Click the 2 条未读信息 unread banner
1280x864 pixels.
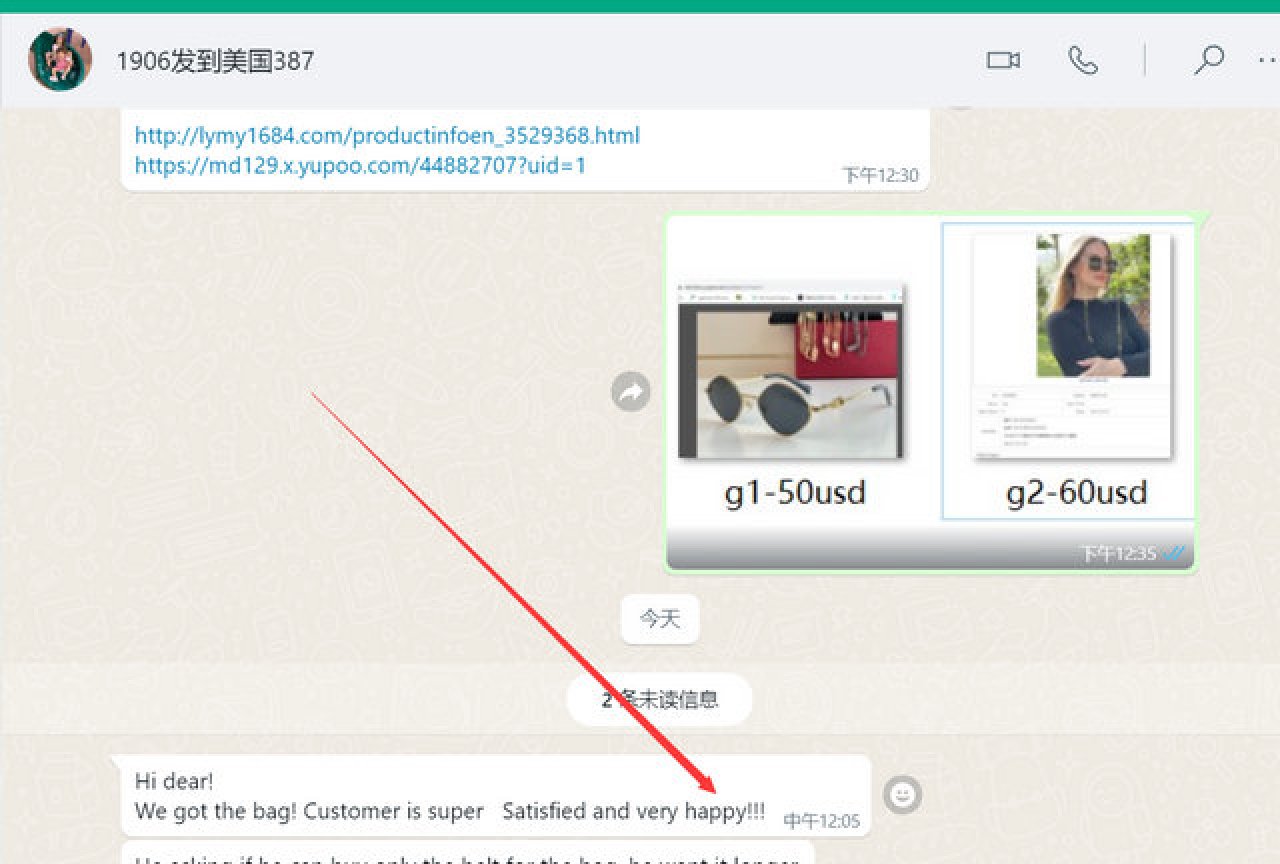click(x=659, y=699)
